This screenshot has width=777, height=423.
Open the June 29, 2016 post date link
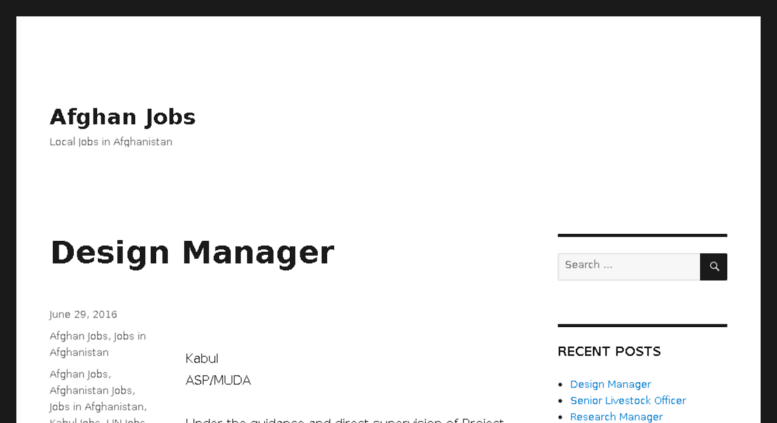click(83, 315)
